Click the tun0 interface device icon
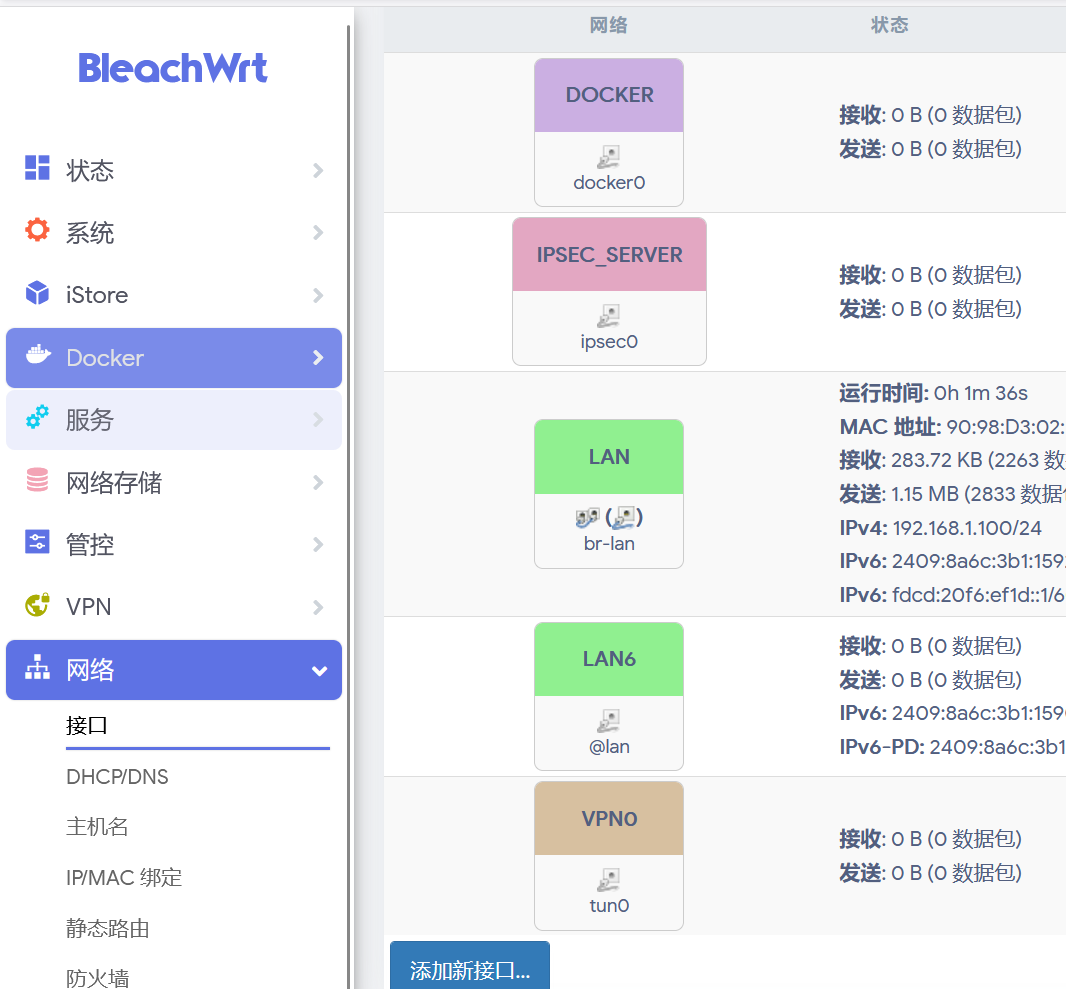This screenshot has width=1066, height=989. pyautogui.click(x=609, y=881)
